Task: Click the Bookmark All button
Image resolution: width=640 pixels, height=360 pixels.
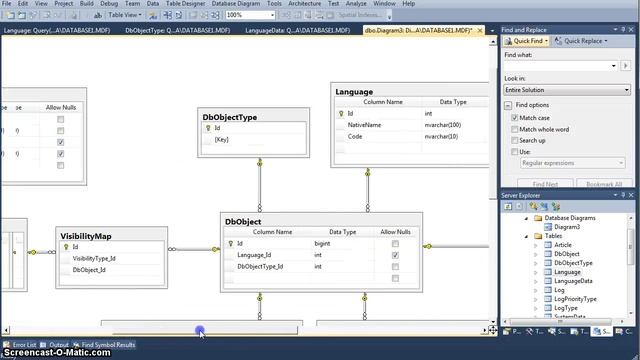Action: tap(604, 184)
